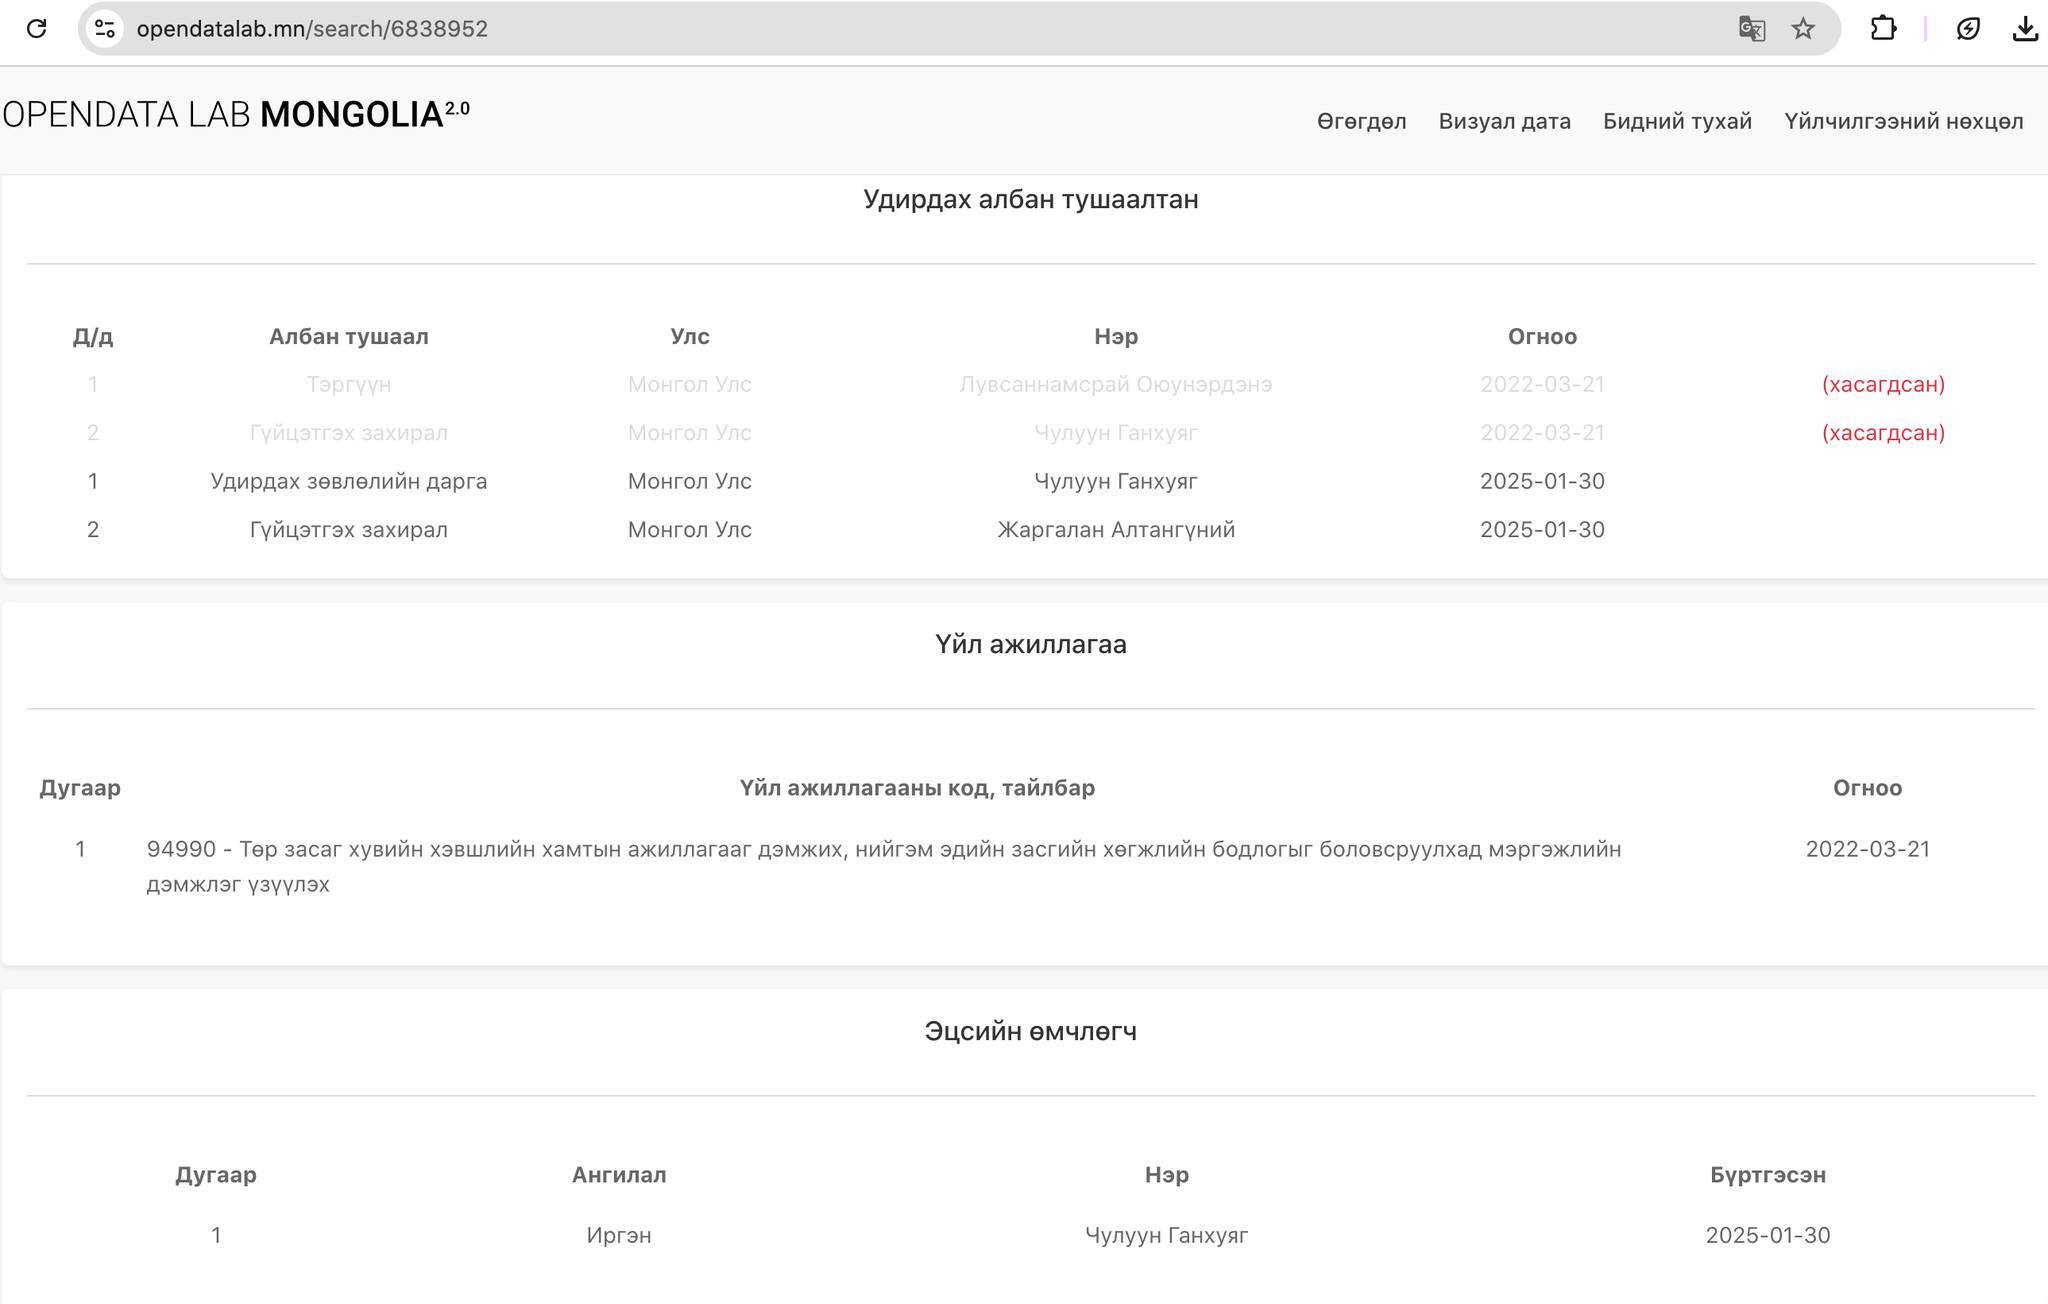Click the OPENDATA LAB MONGOLIA logo
Viewport: 2048px width, 1304px height.
236,115
